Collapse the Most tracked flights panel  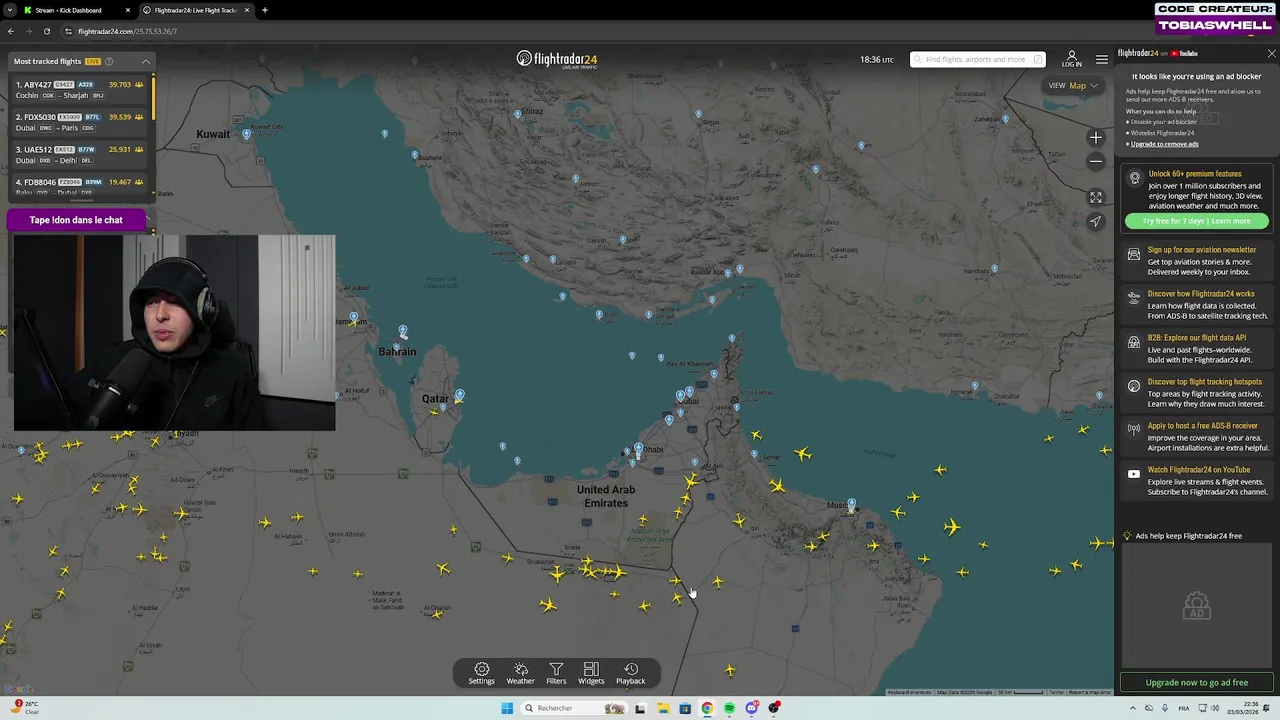pos(146,61)
